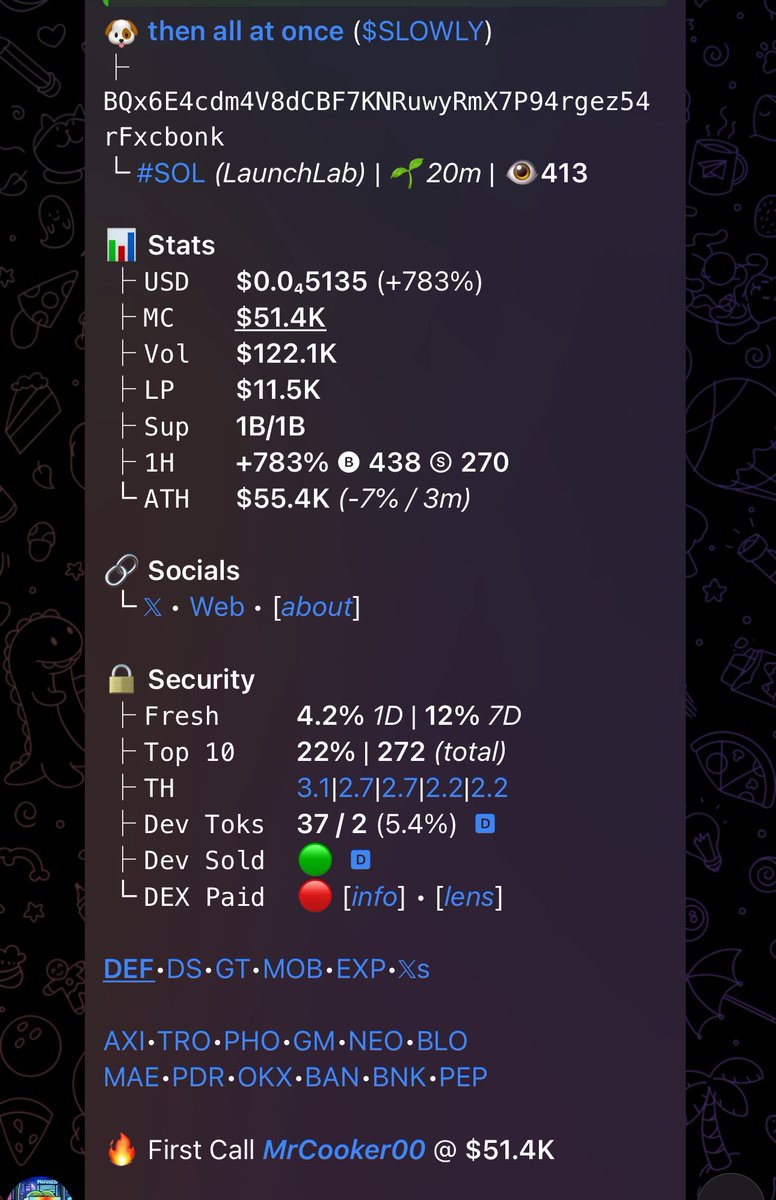Click the bar chart Stats icon
Screen dimensions: 776x1200
tap(121, 245)
